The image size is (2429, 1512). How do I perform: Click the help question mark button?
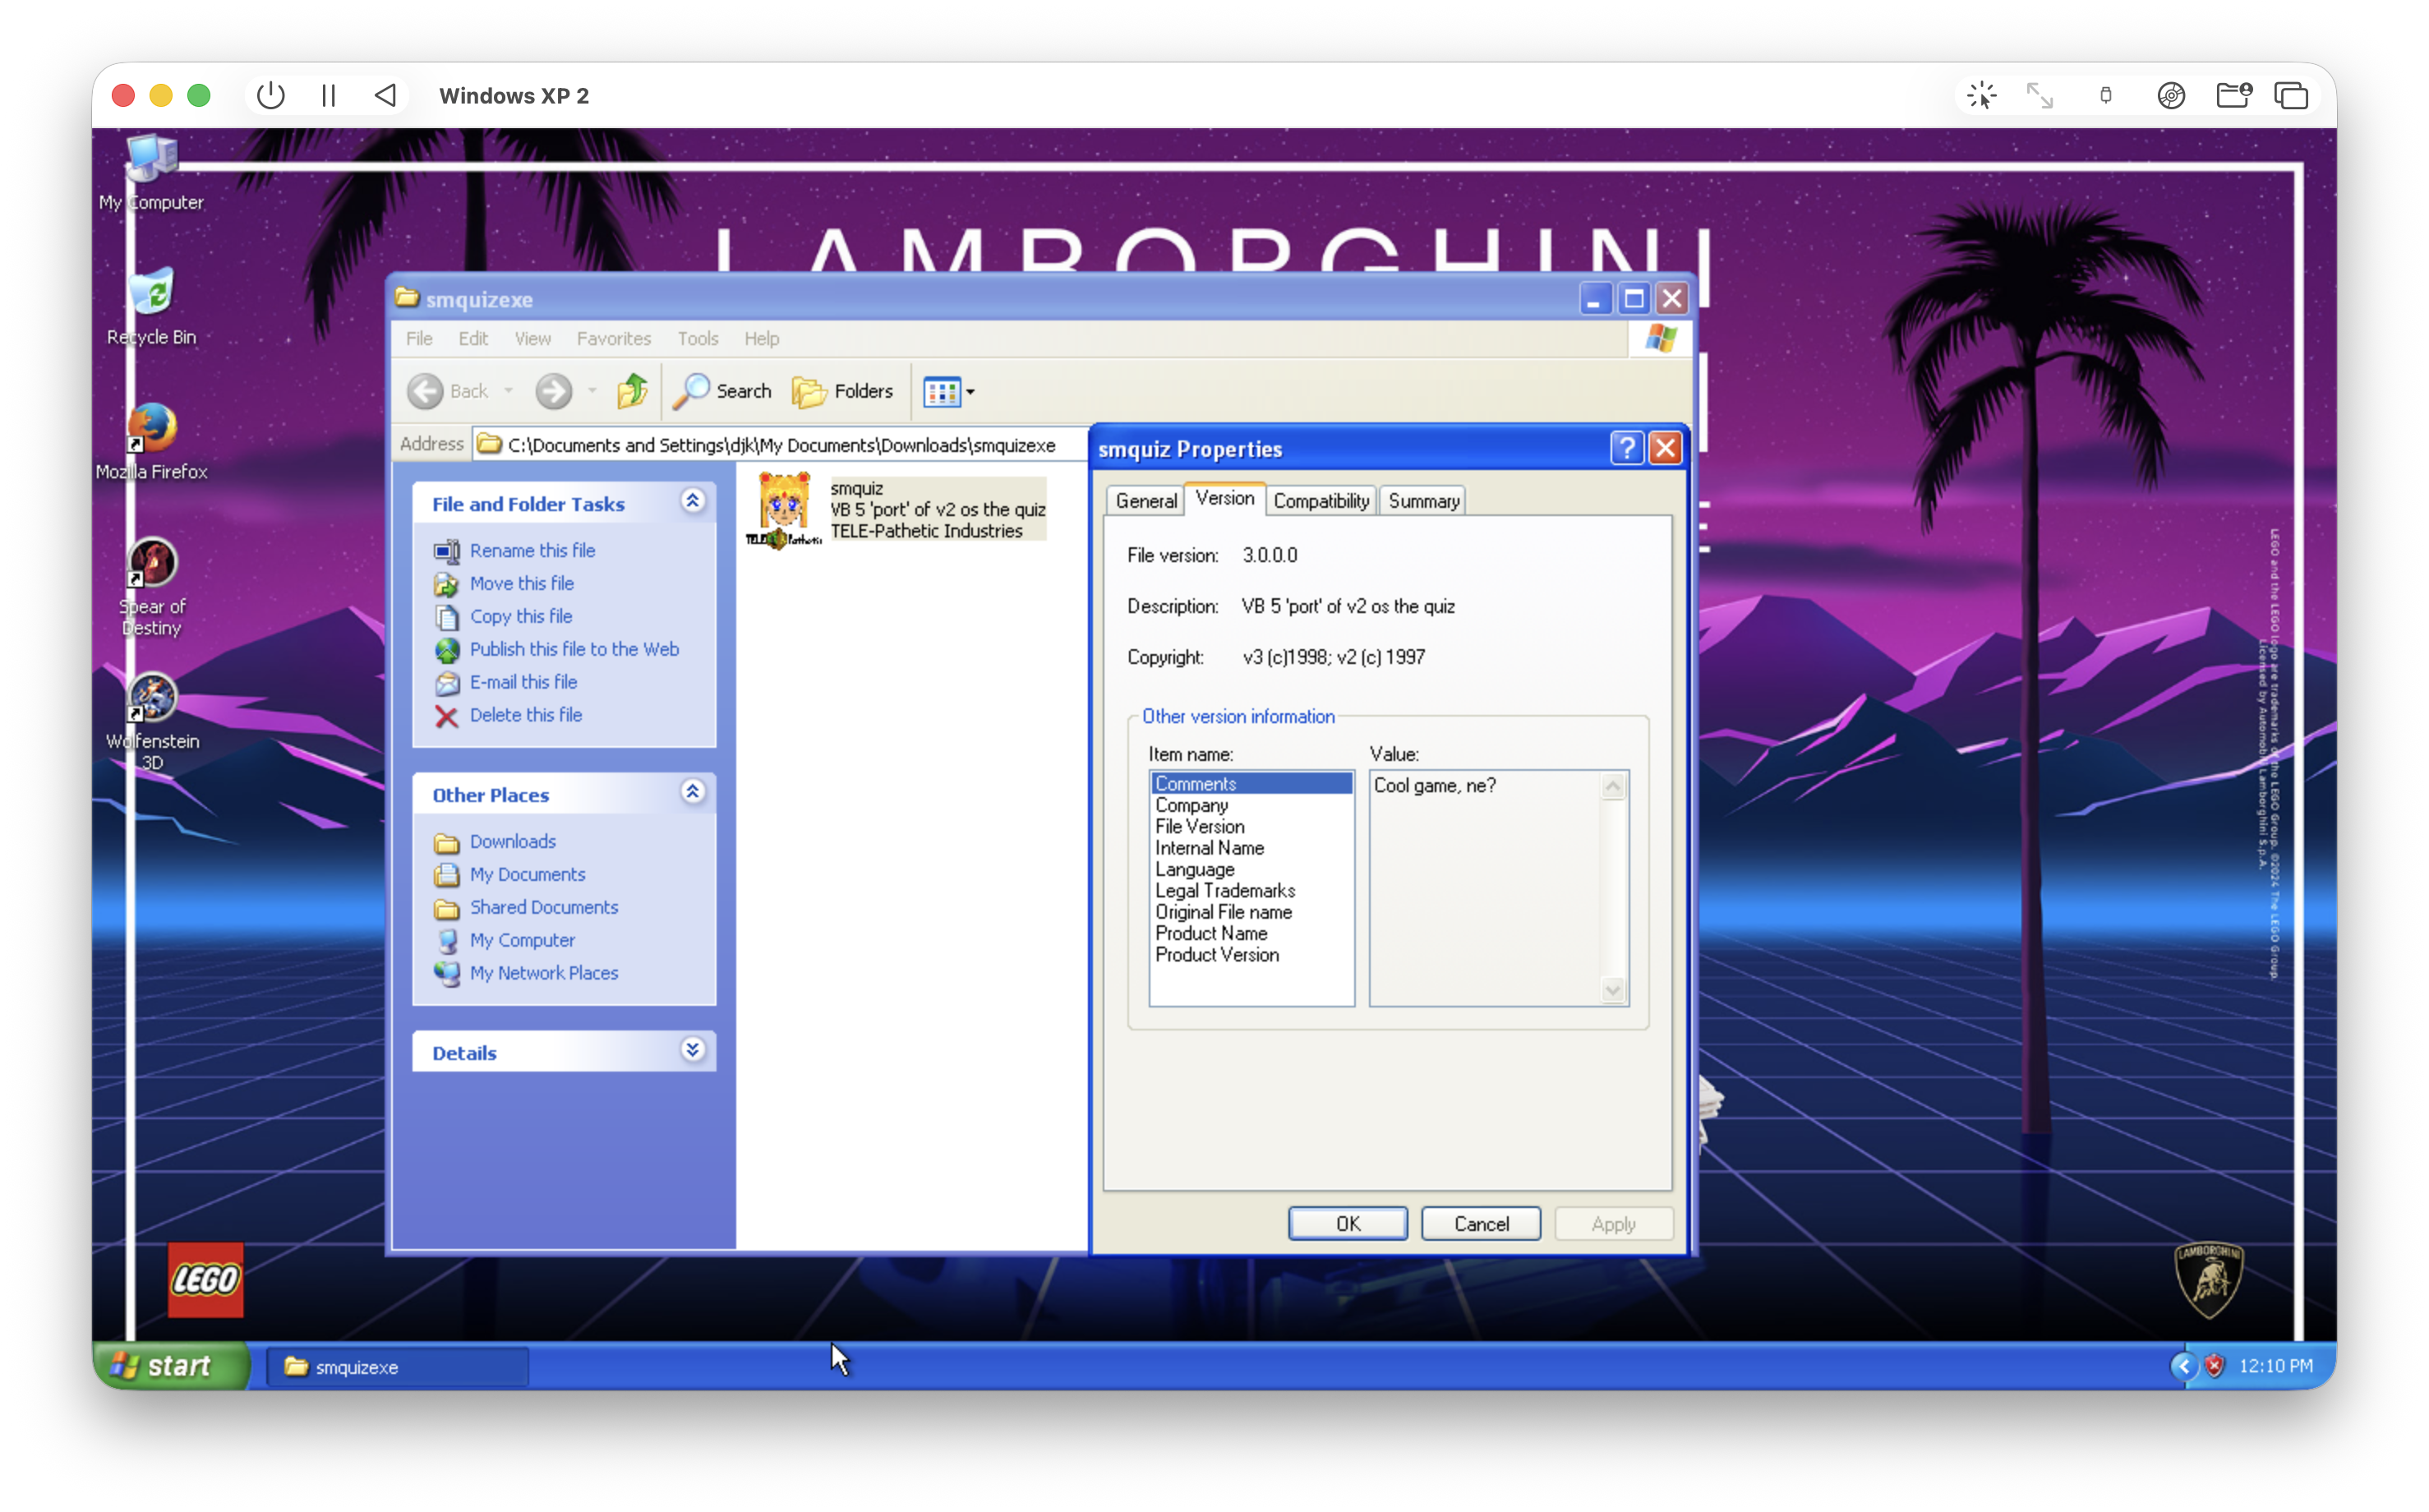tap(1625, 448)
